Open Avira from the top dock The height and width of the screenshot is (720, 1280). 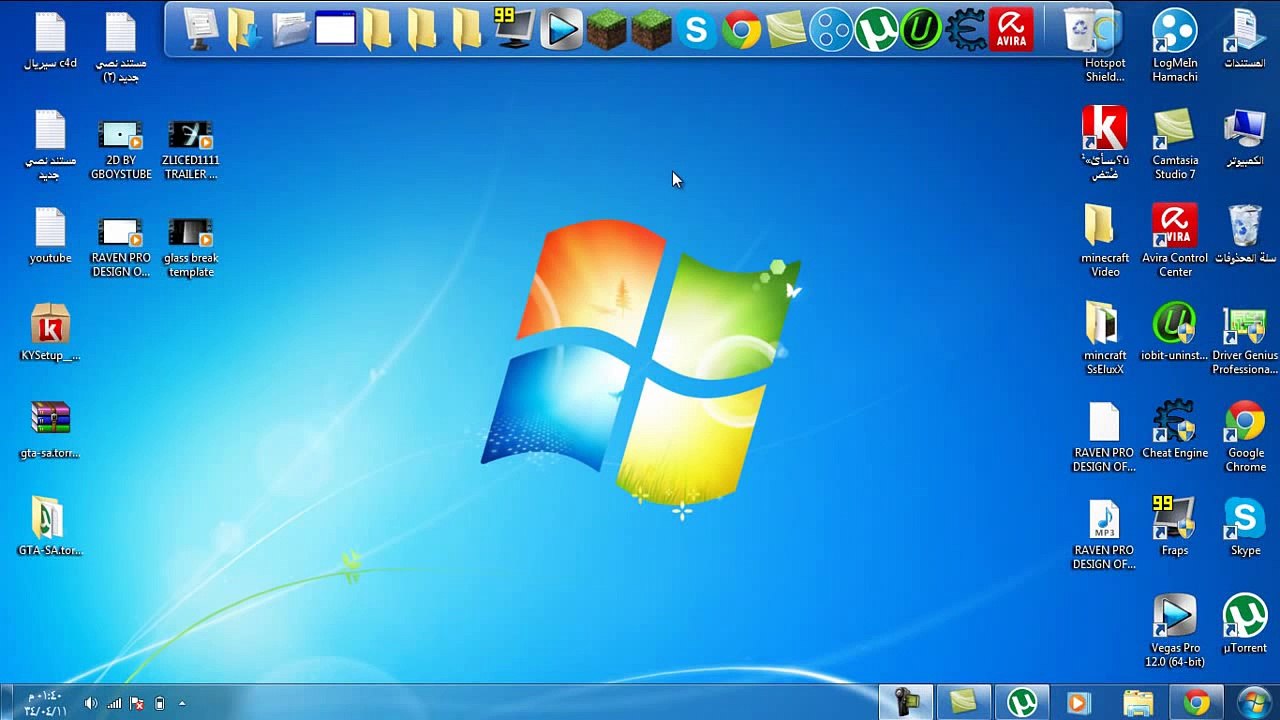pyautogui.click(x=1011, y=29)
